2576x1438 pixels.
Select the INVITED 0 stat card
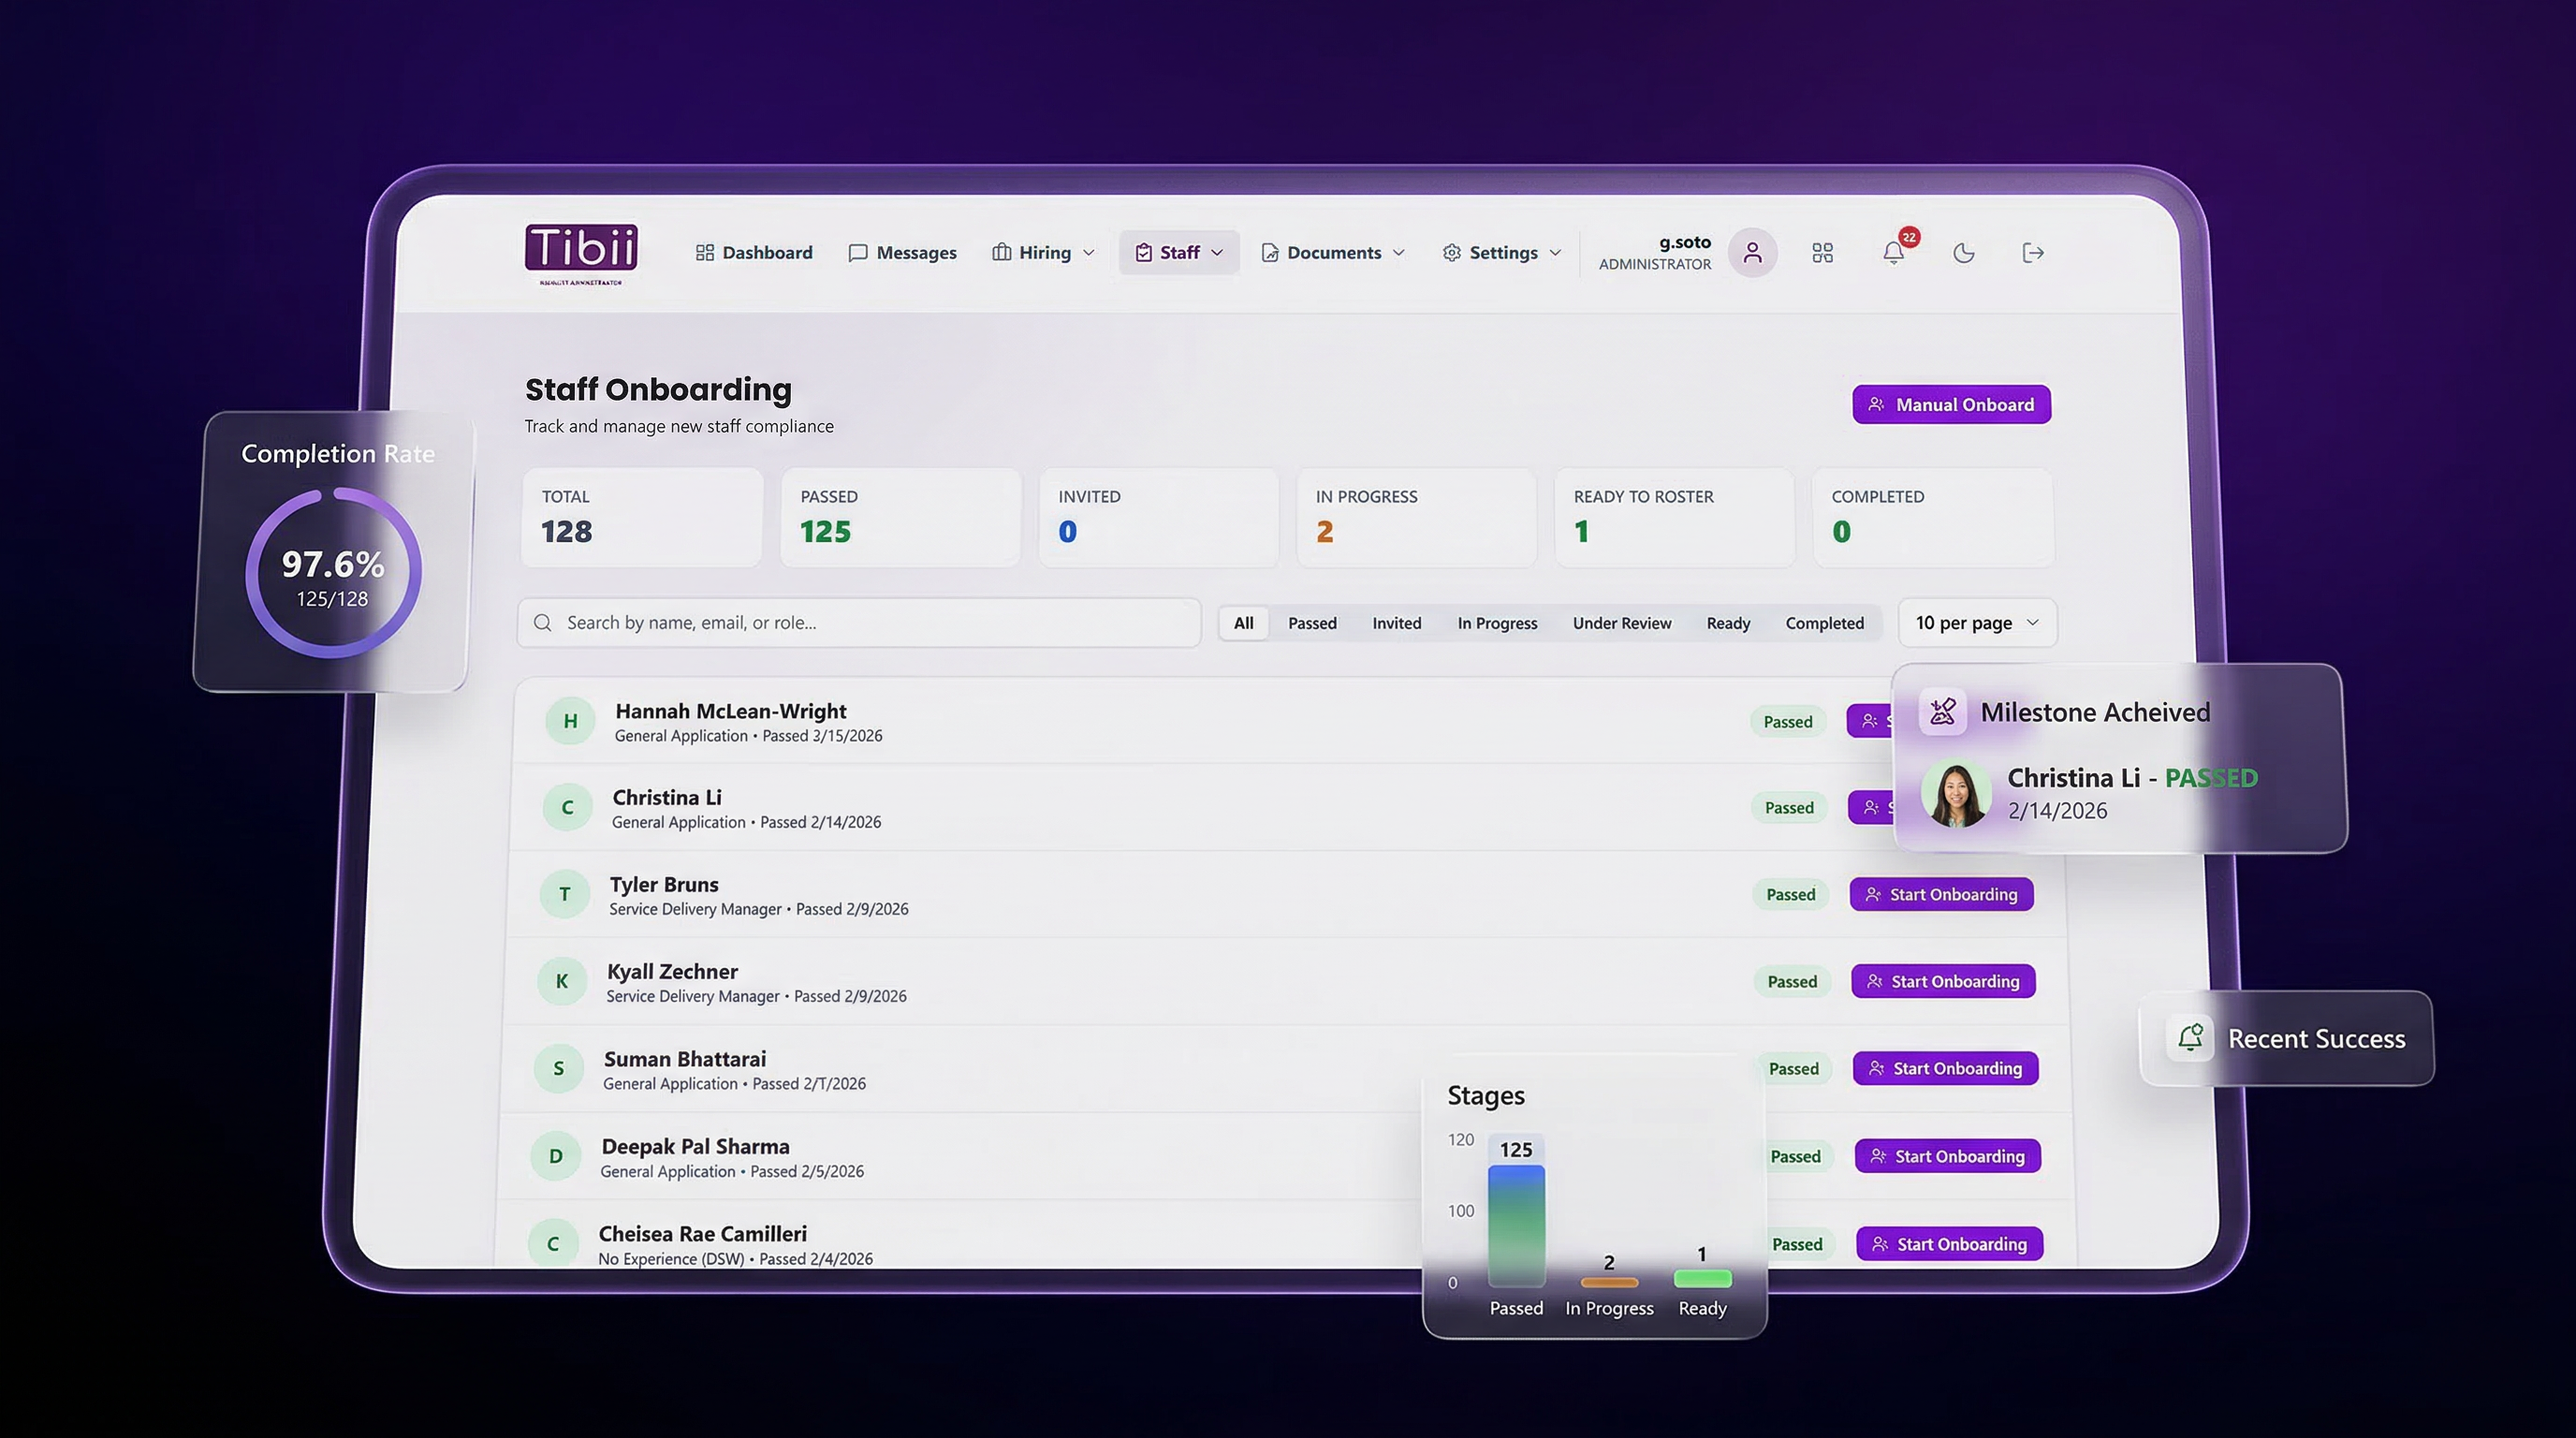[1158, 517]
